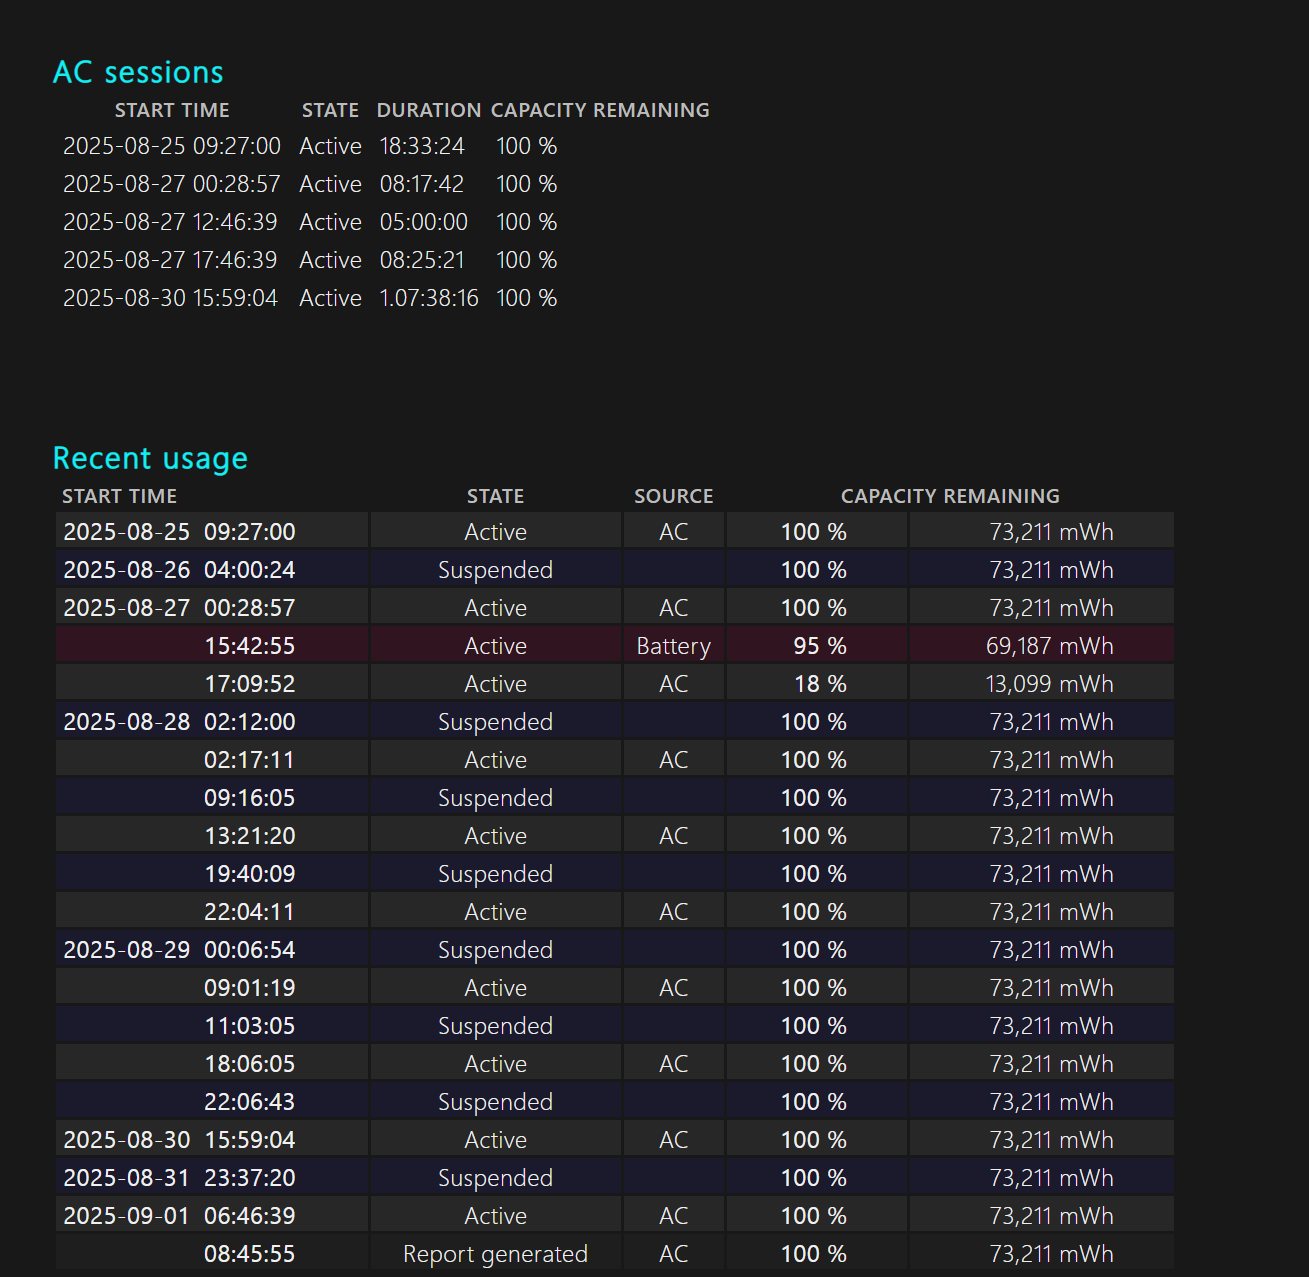Select the 15:42:55 start time

(x=249, y=646)
